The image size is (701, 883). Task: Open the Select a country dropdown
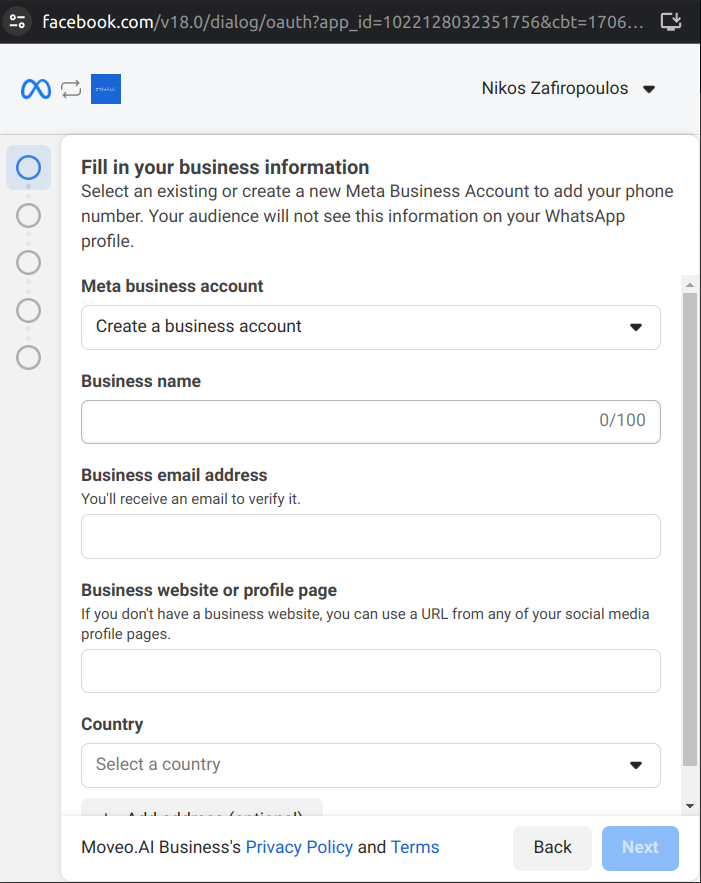370,765
